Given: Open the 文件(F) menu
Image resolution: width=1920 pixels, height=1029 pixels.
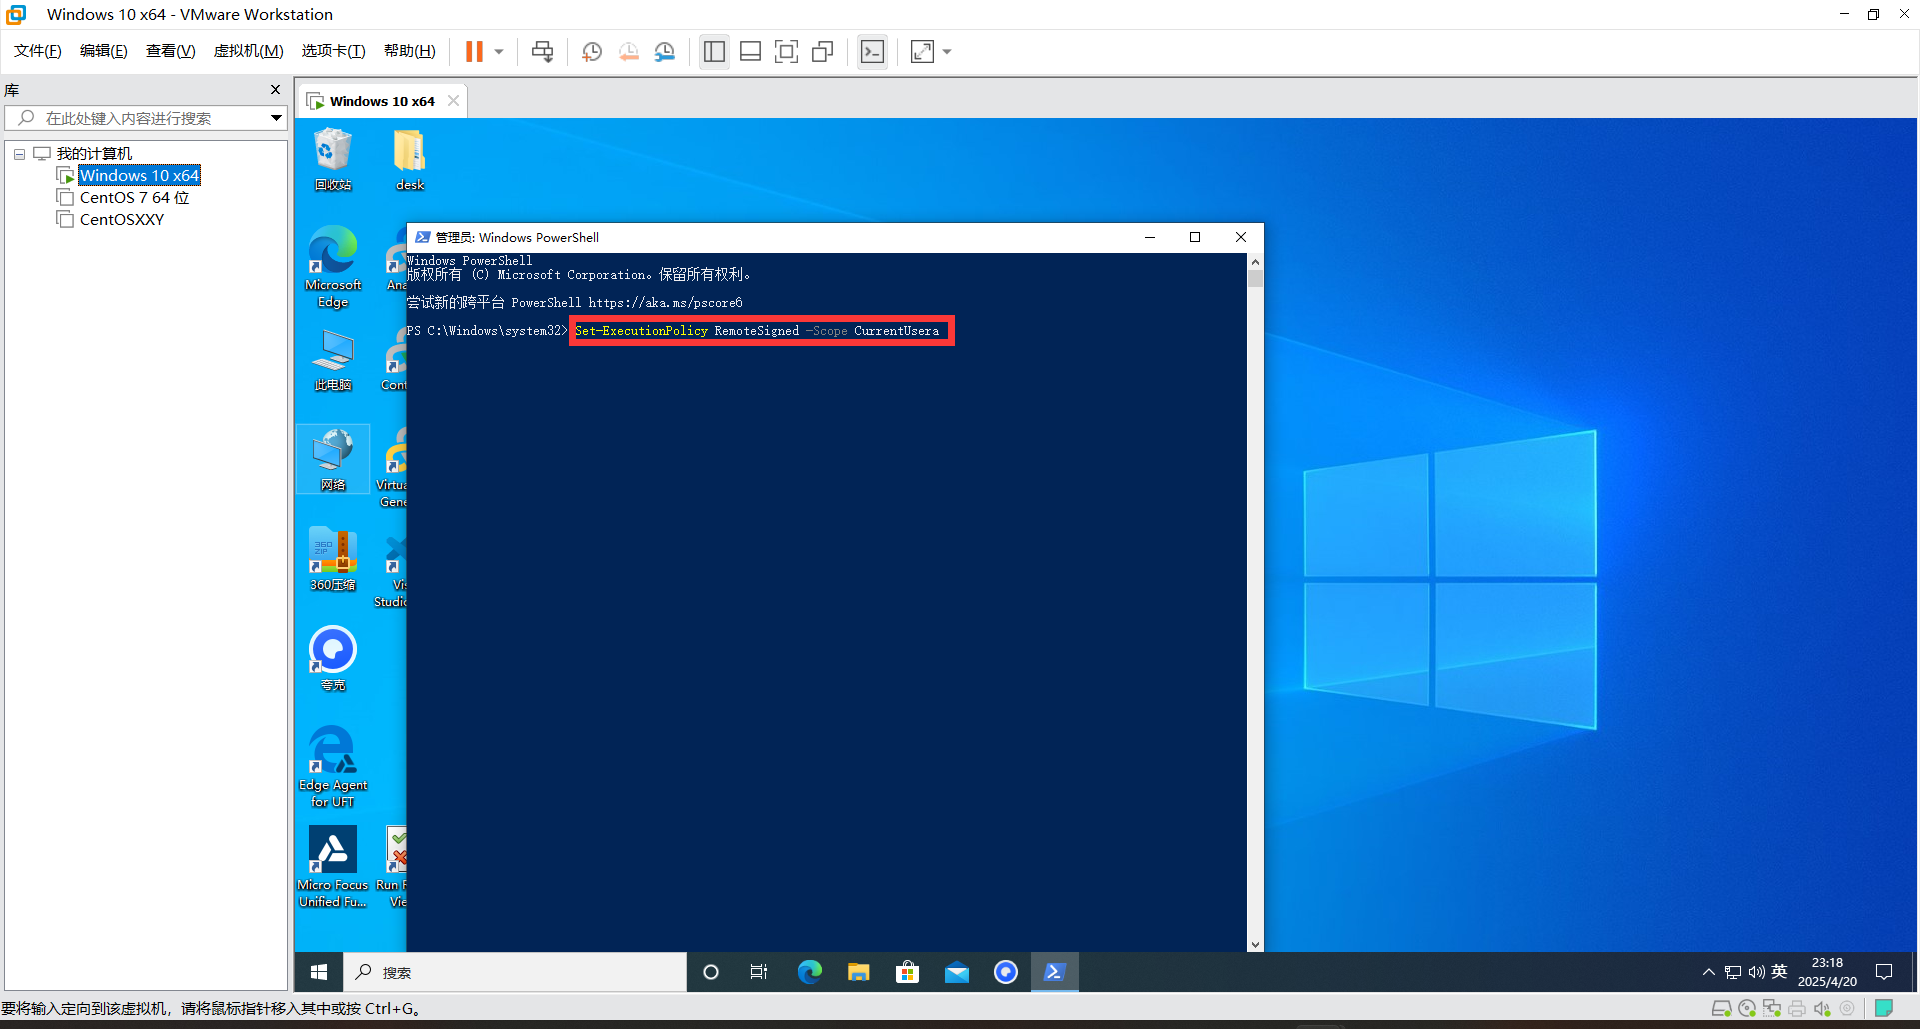Looking at the screenshot, I should [x=38, y=51].
